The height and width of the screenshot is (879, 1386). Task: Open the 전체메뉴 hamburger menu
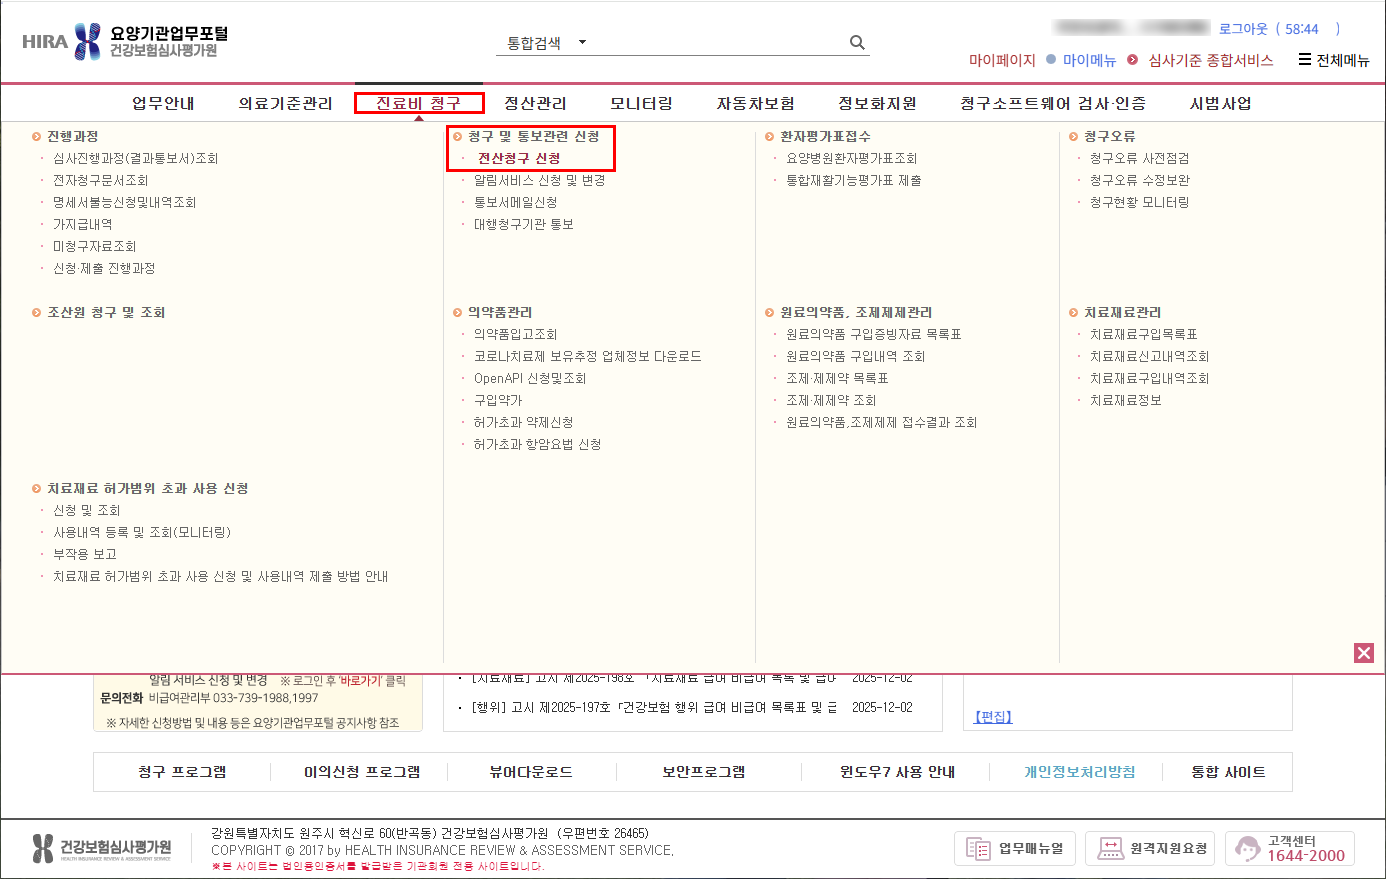(1334, 60)
